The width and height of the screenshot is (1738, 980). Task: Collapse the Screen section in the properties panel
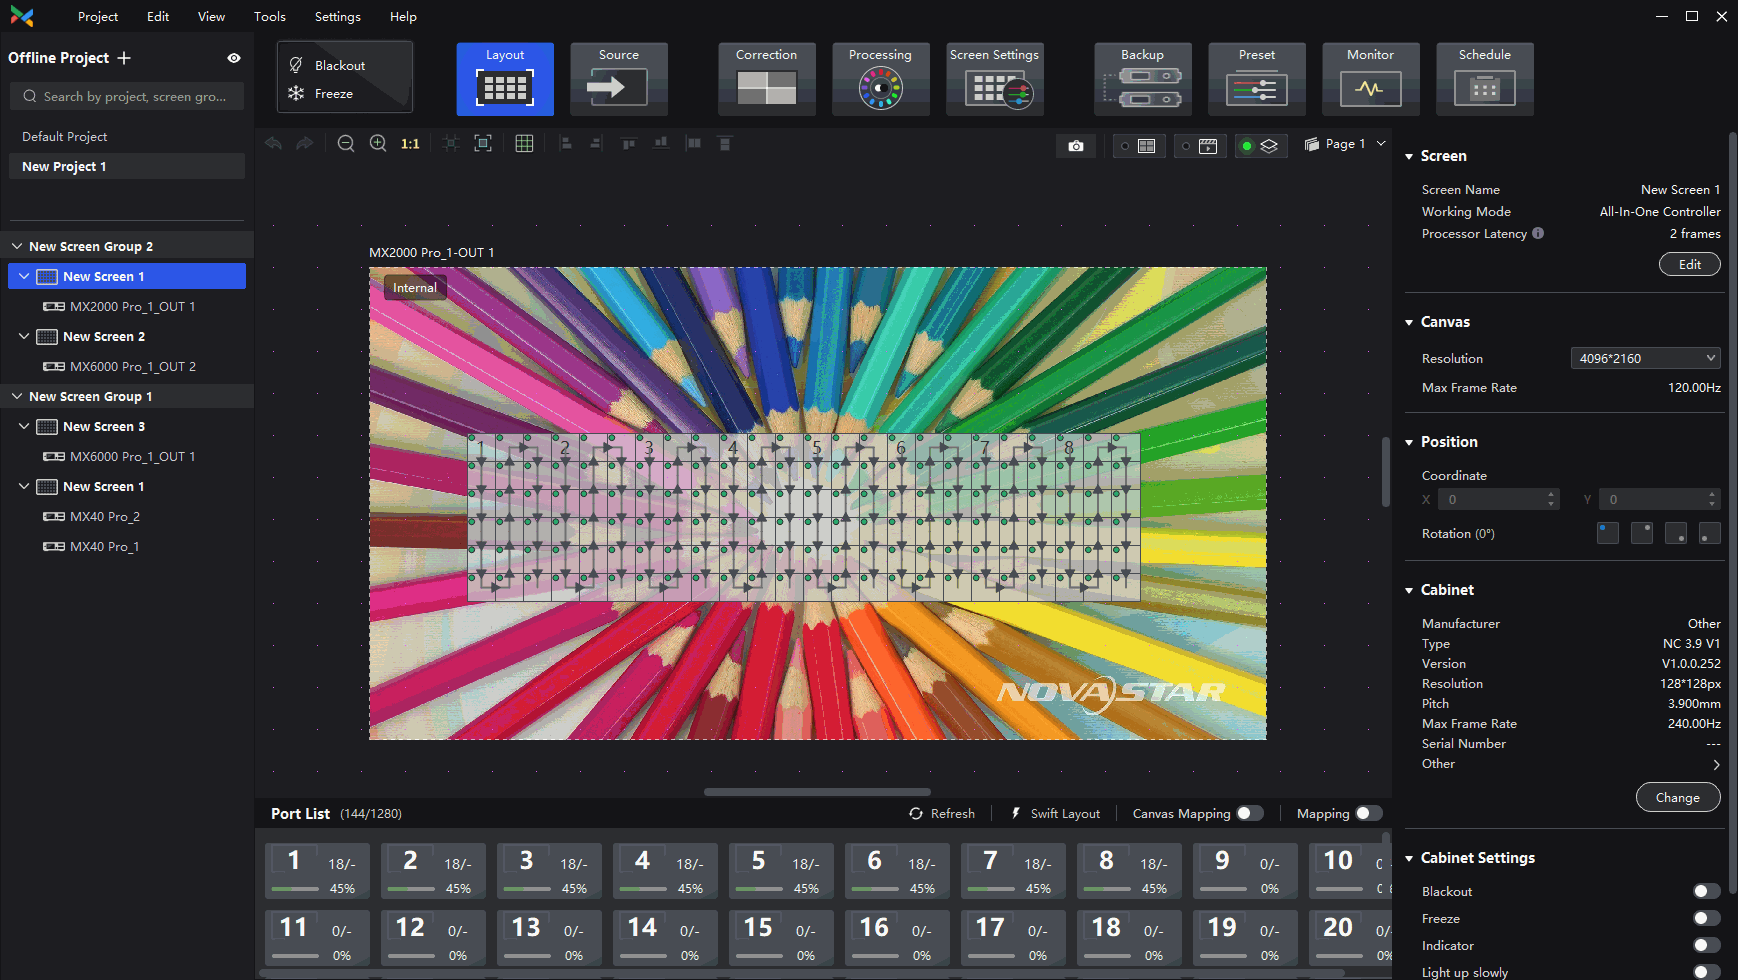click(1409, 156)
